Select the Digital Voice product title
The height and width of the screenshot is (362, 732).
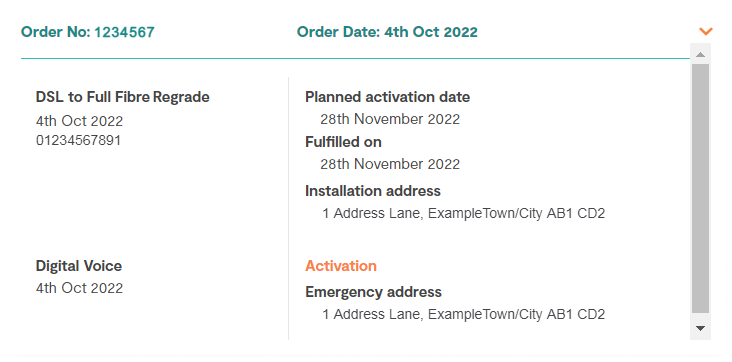pos(79,266)
